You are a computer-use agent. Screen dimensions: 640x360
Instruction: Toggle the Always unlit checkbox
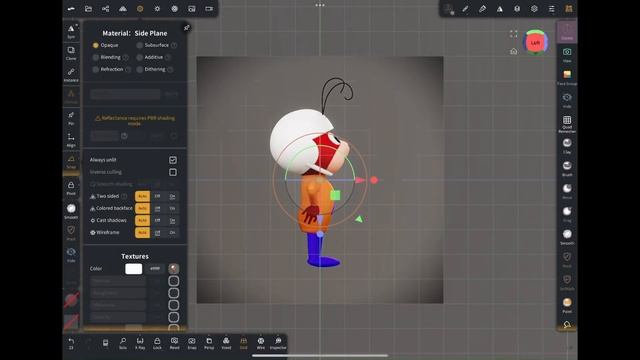pos(173,160)
